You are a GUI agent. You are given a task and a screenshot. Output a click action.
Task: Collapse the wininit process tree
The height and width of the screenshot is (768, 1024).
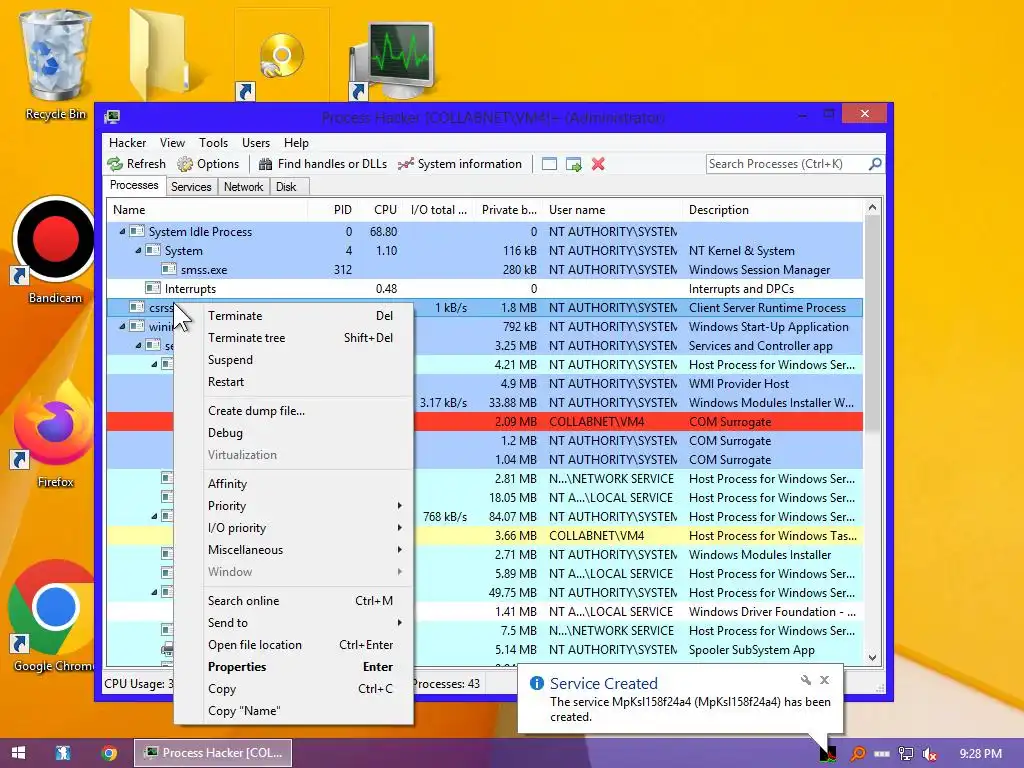(122, 326)
